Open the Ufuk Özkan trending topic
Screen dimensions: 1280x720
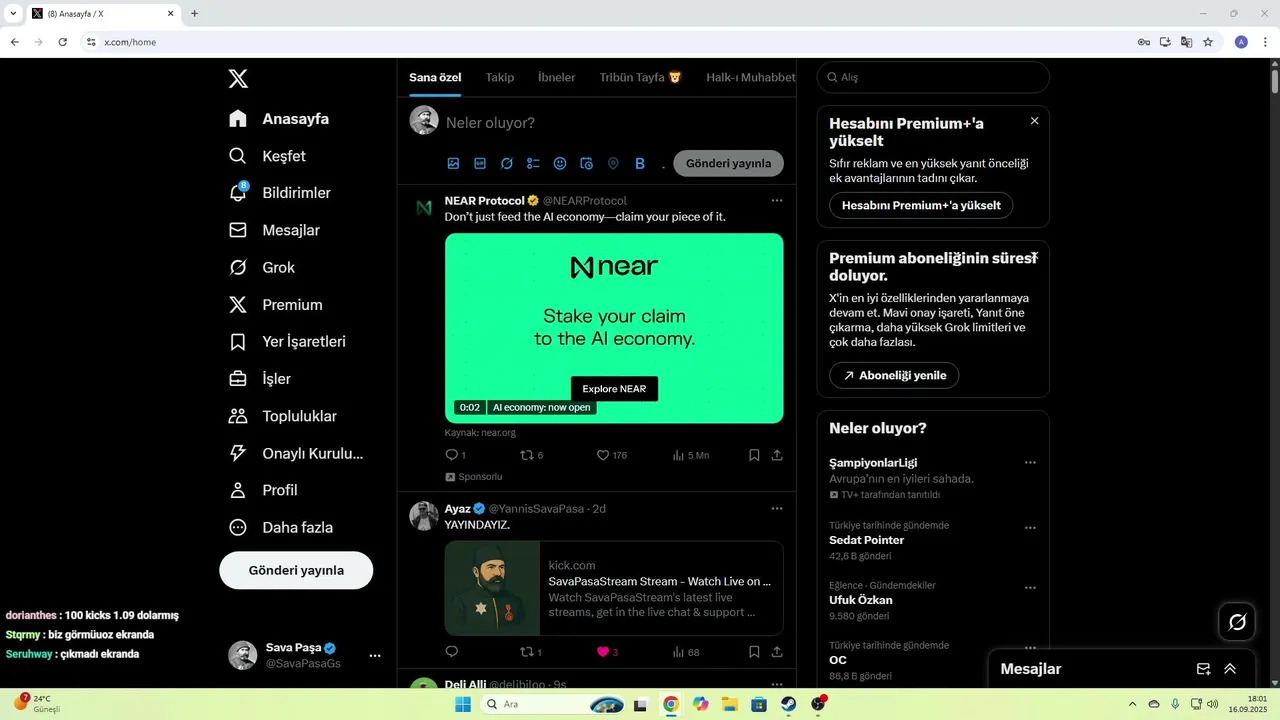pos(861,600)
